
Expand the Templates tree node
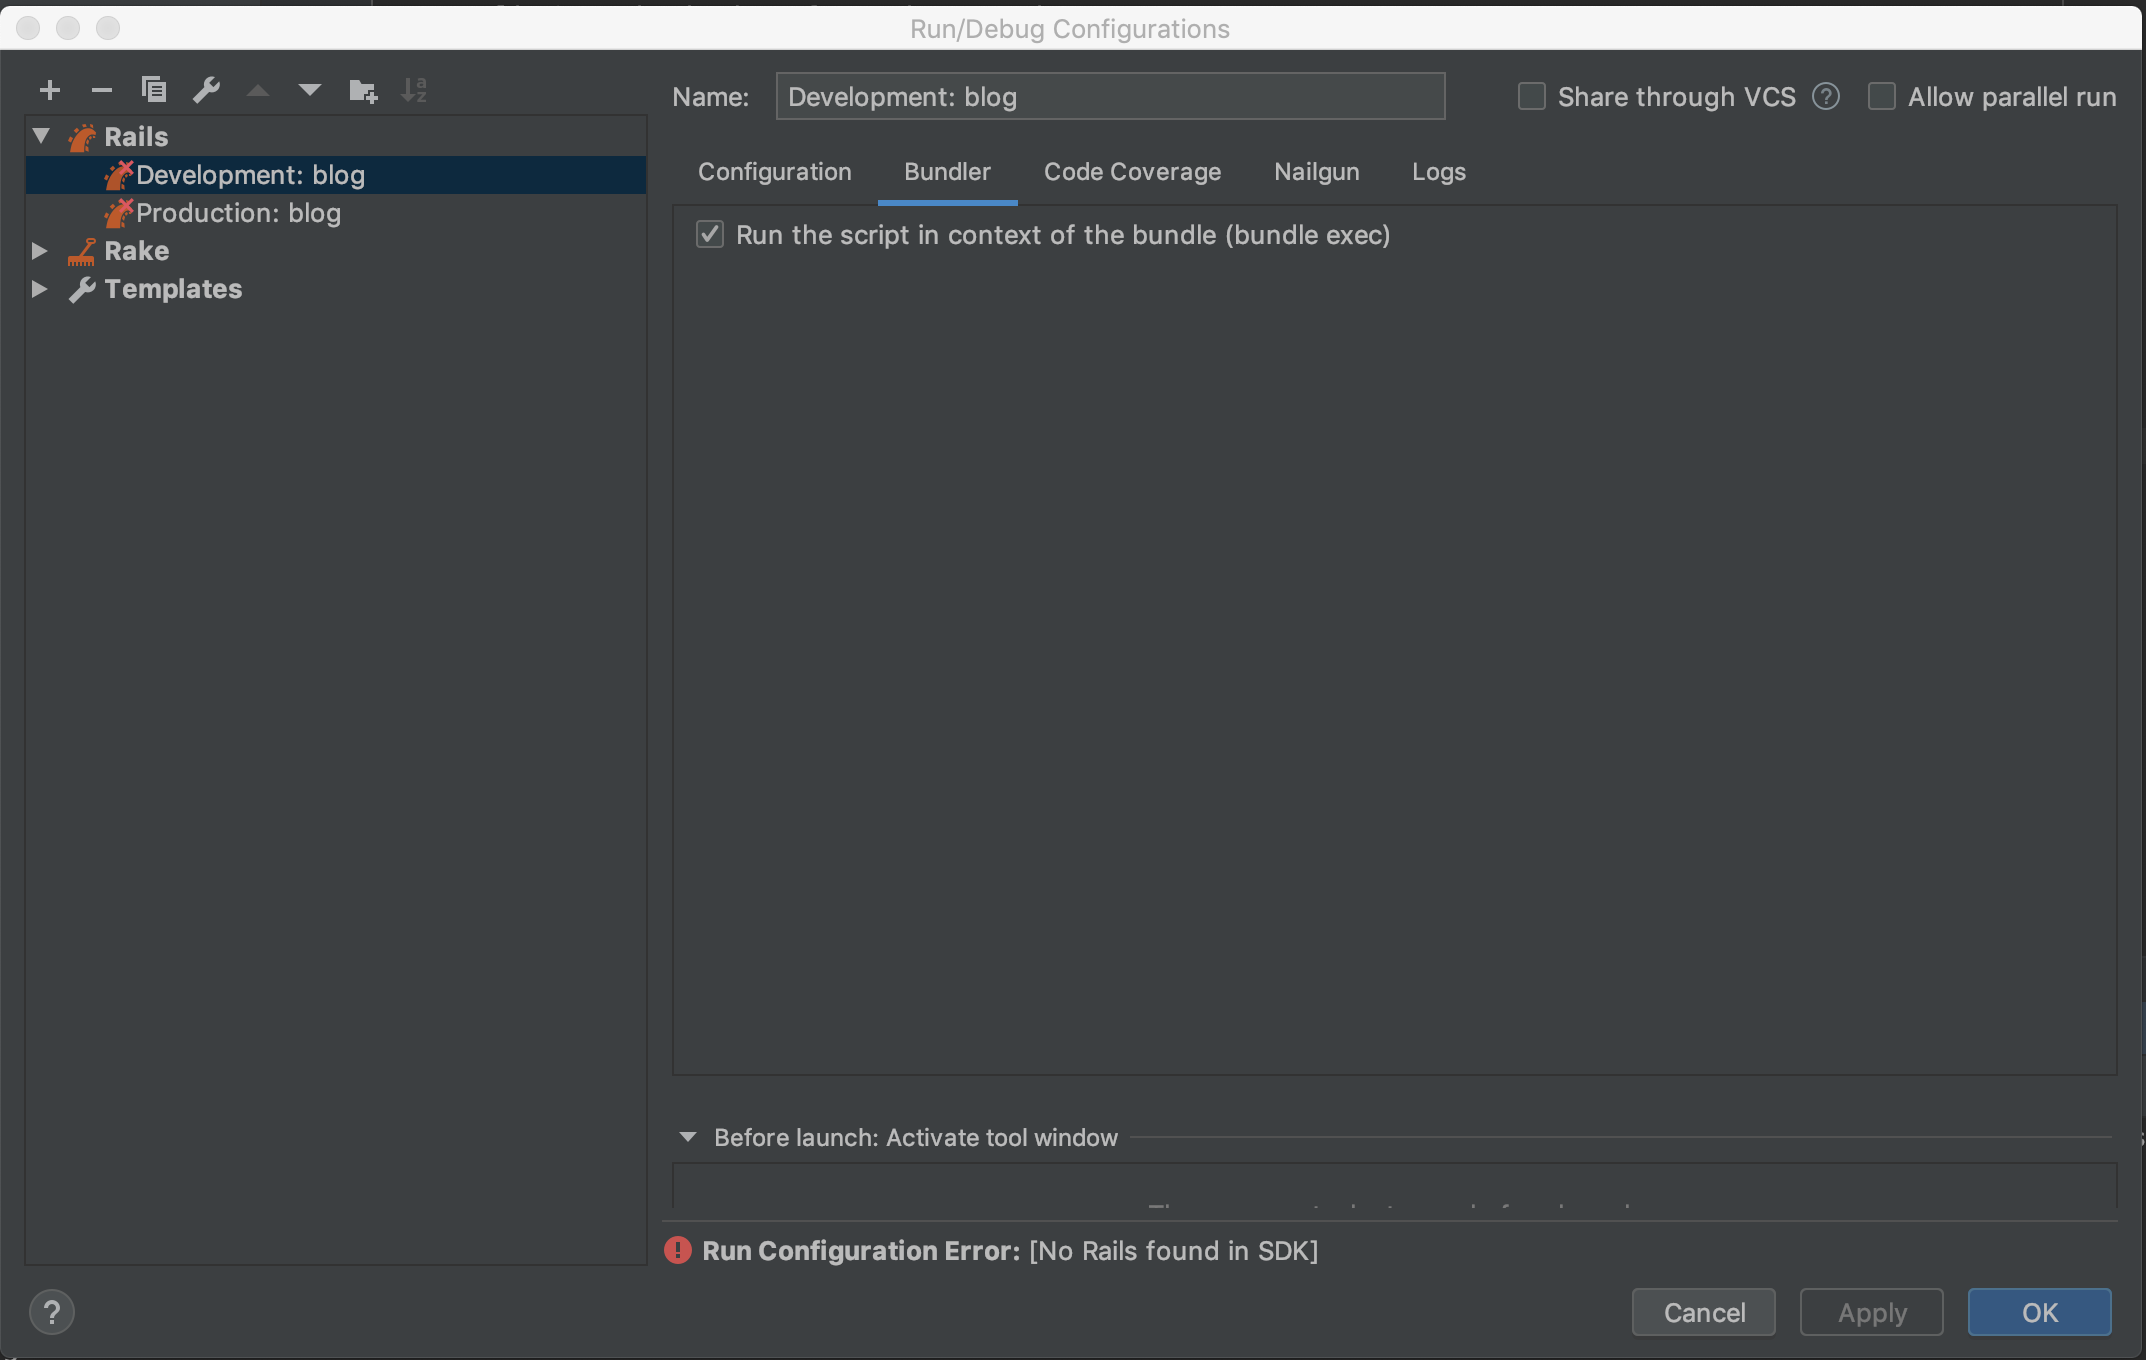click(x=40, y=289)
